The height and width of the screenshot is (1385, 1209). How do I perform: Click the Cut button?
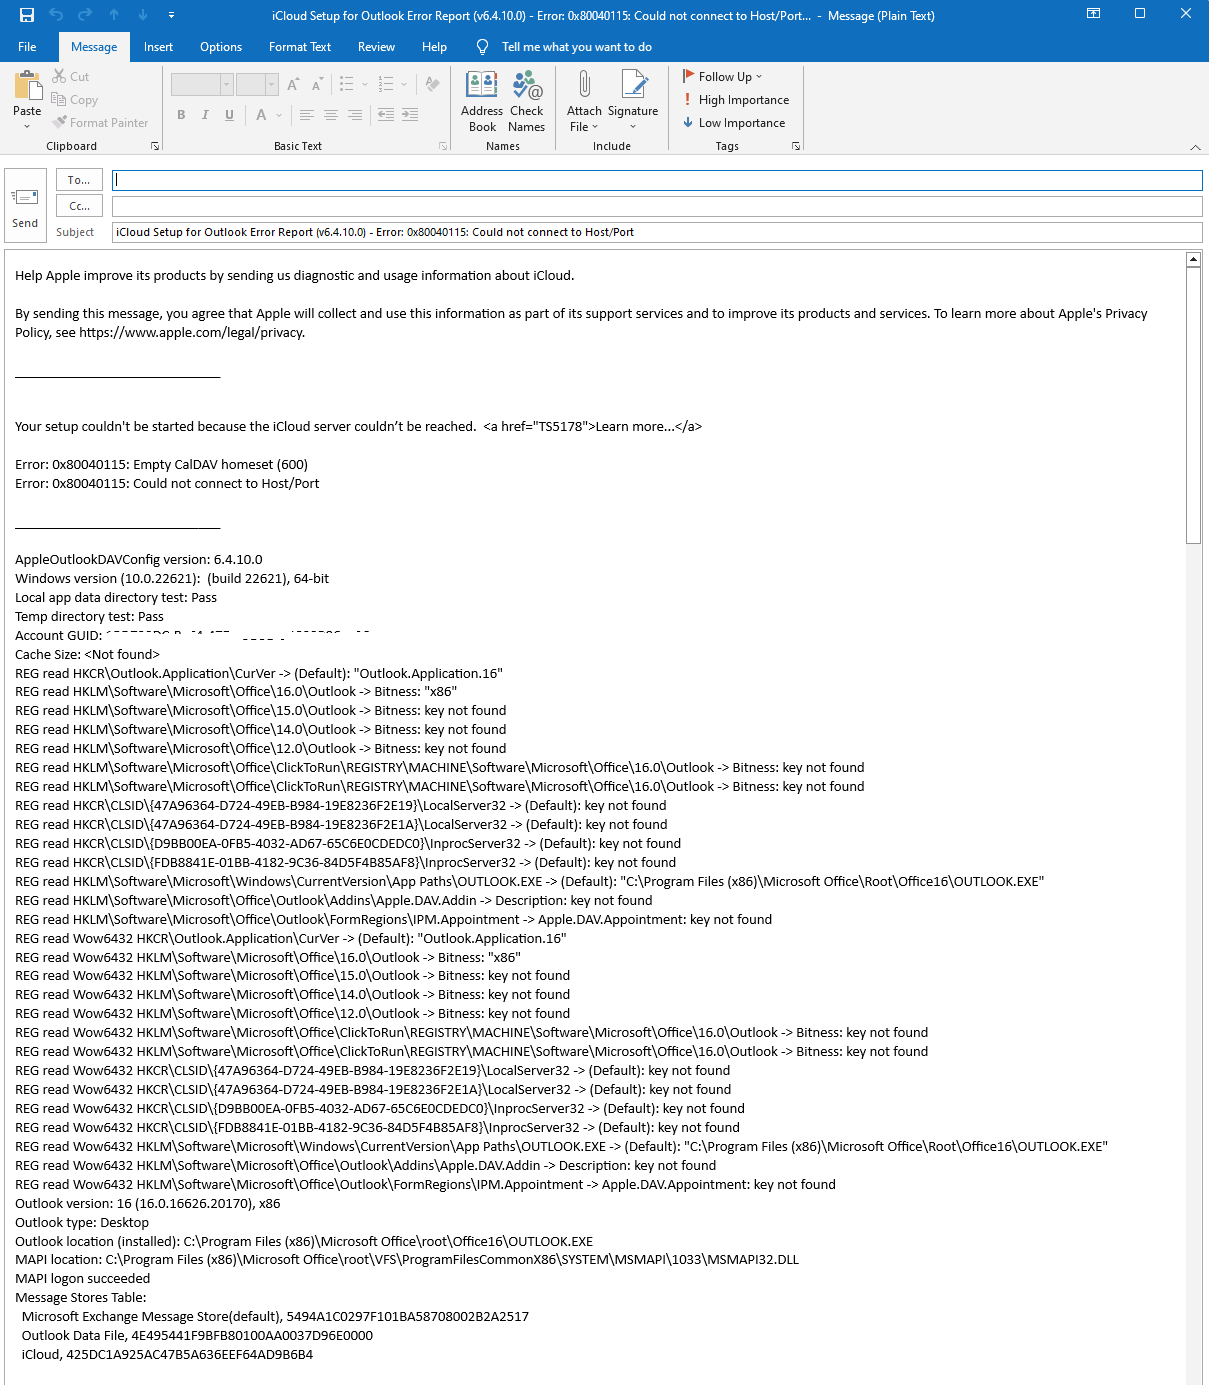pos(70,77)
